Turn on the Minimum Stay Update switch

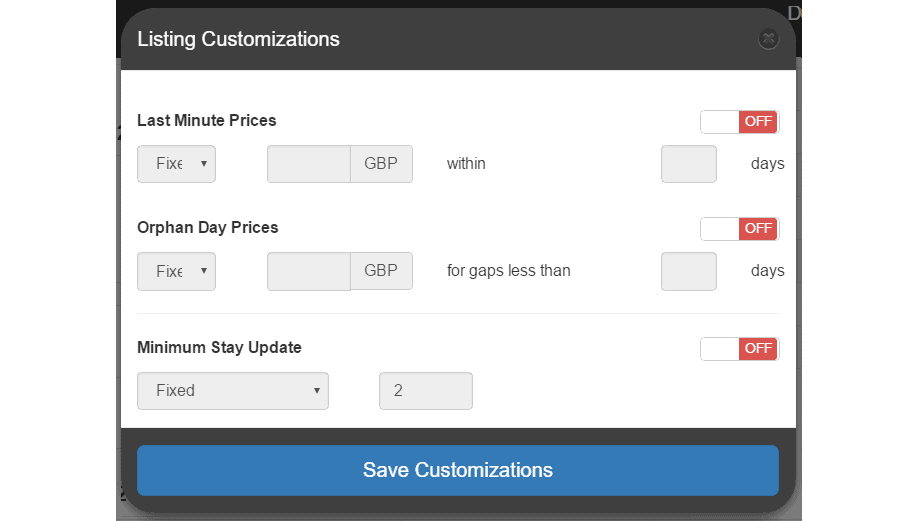click(739, 349)
